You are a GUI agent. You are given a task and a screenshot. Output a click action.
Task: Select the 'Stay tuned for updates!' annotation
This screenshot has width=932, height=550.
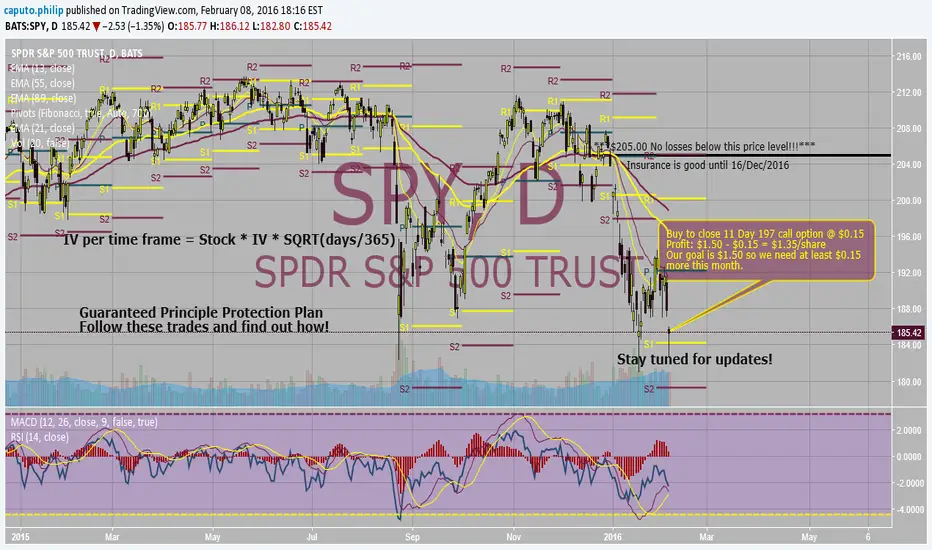pyautogui.click(x=695, y=359)
